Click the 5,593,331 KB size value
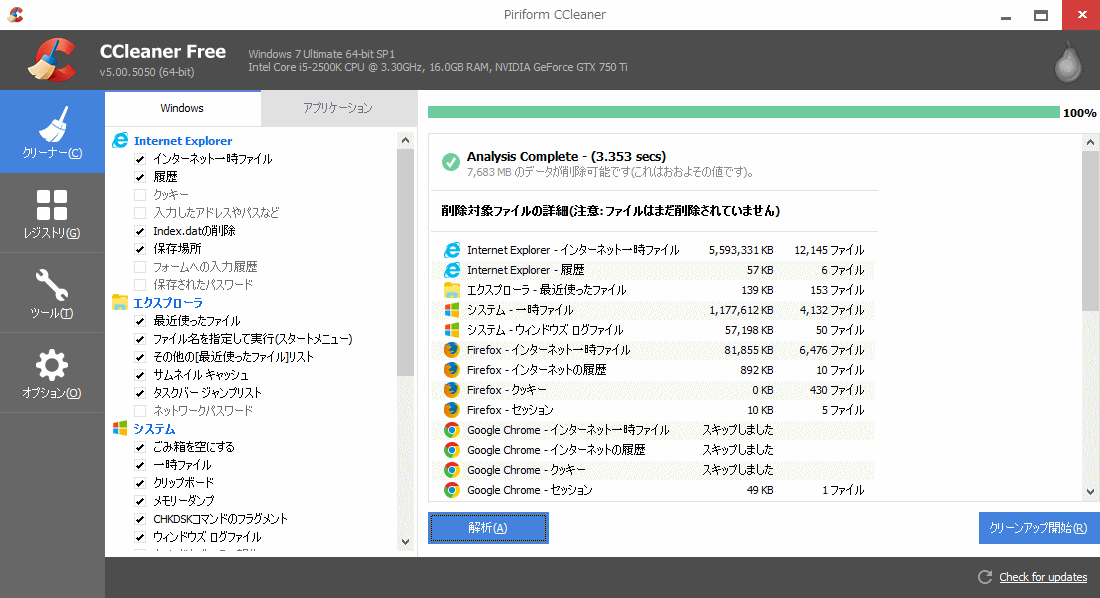The width and height of the screenshot is (1100, 598). 741,250
